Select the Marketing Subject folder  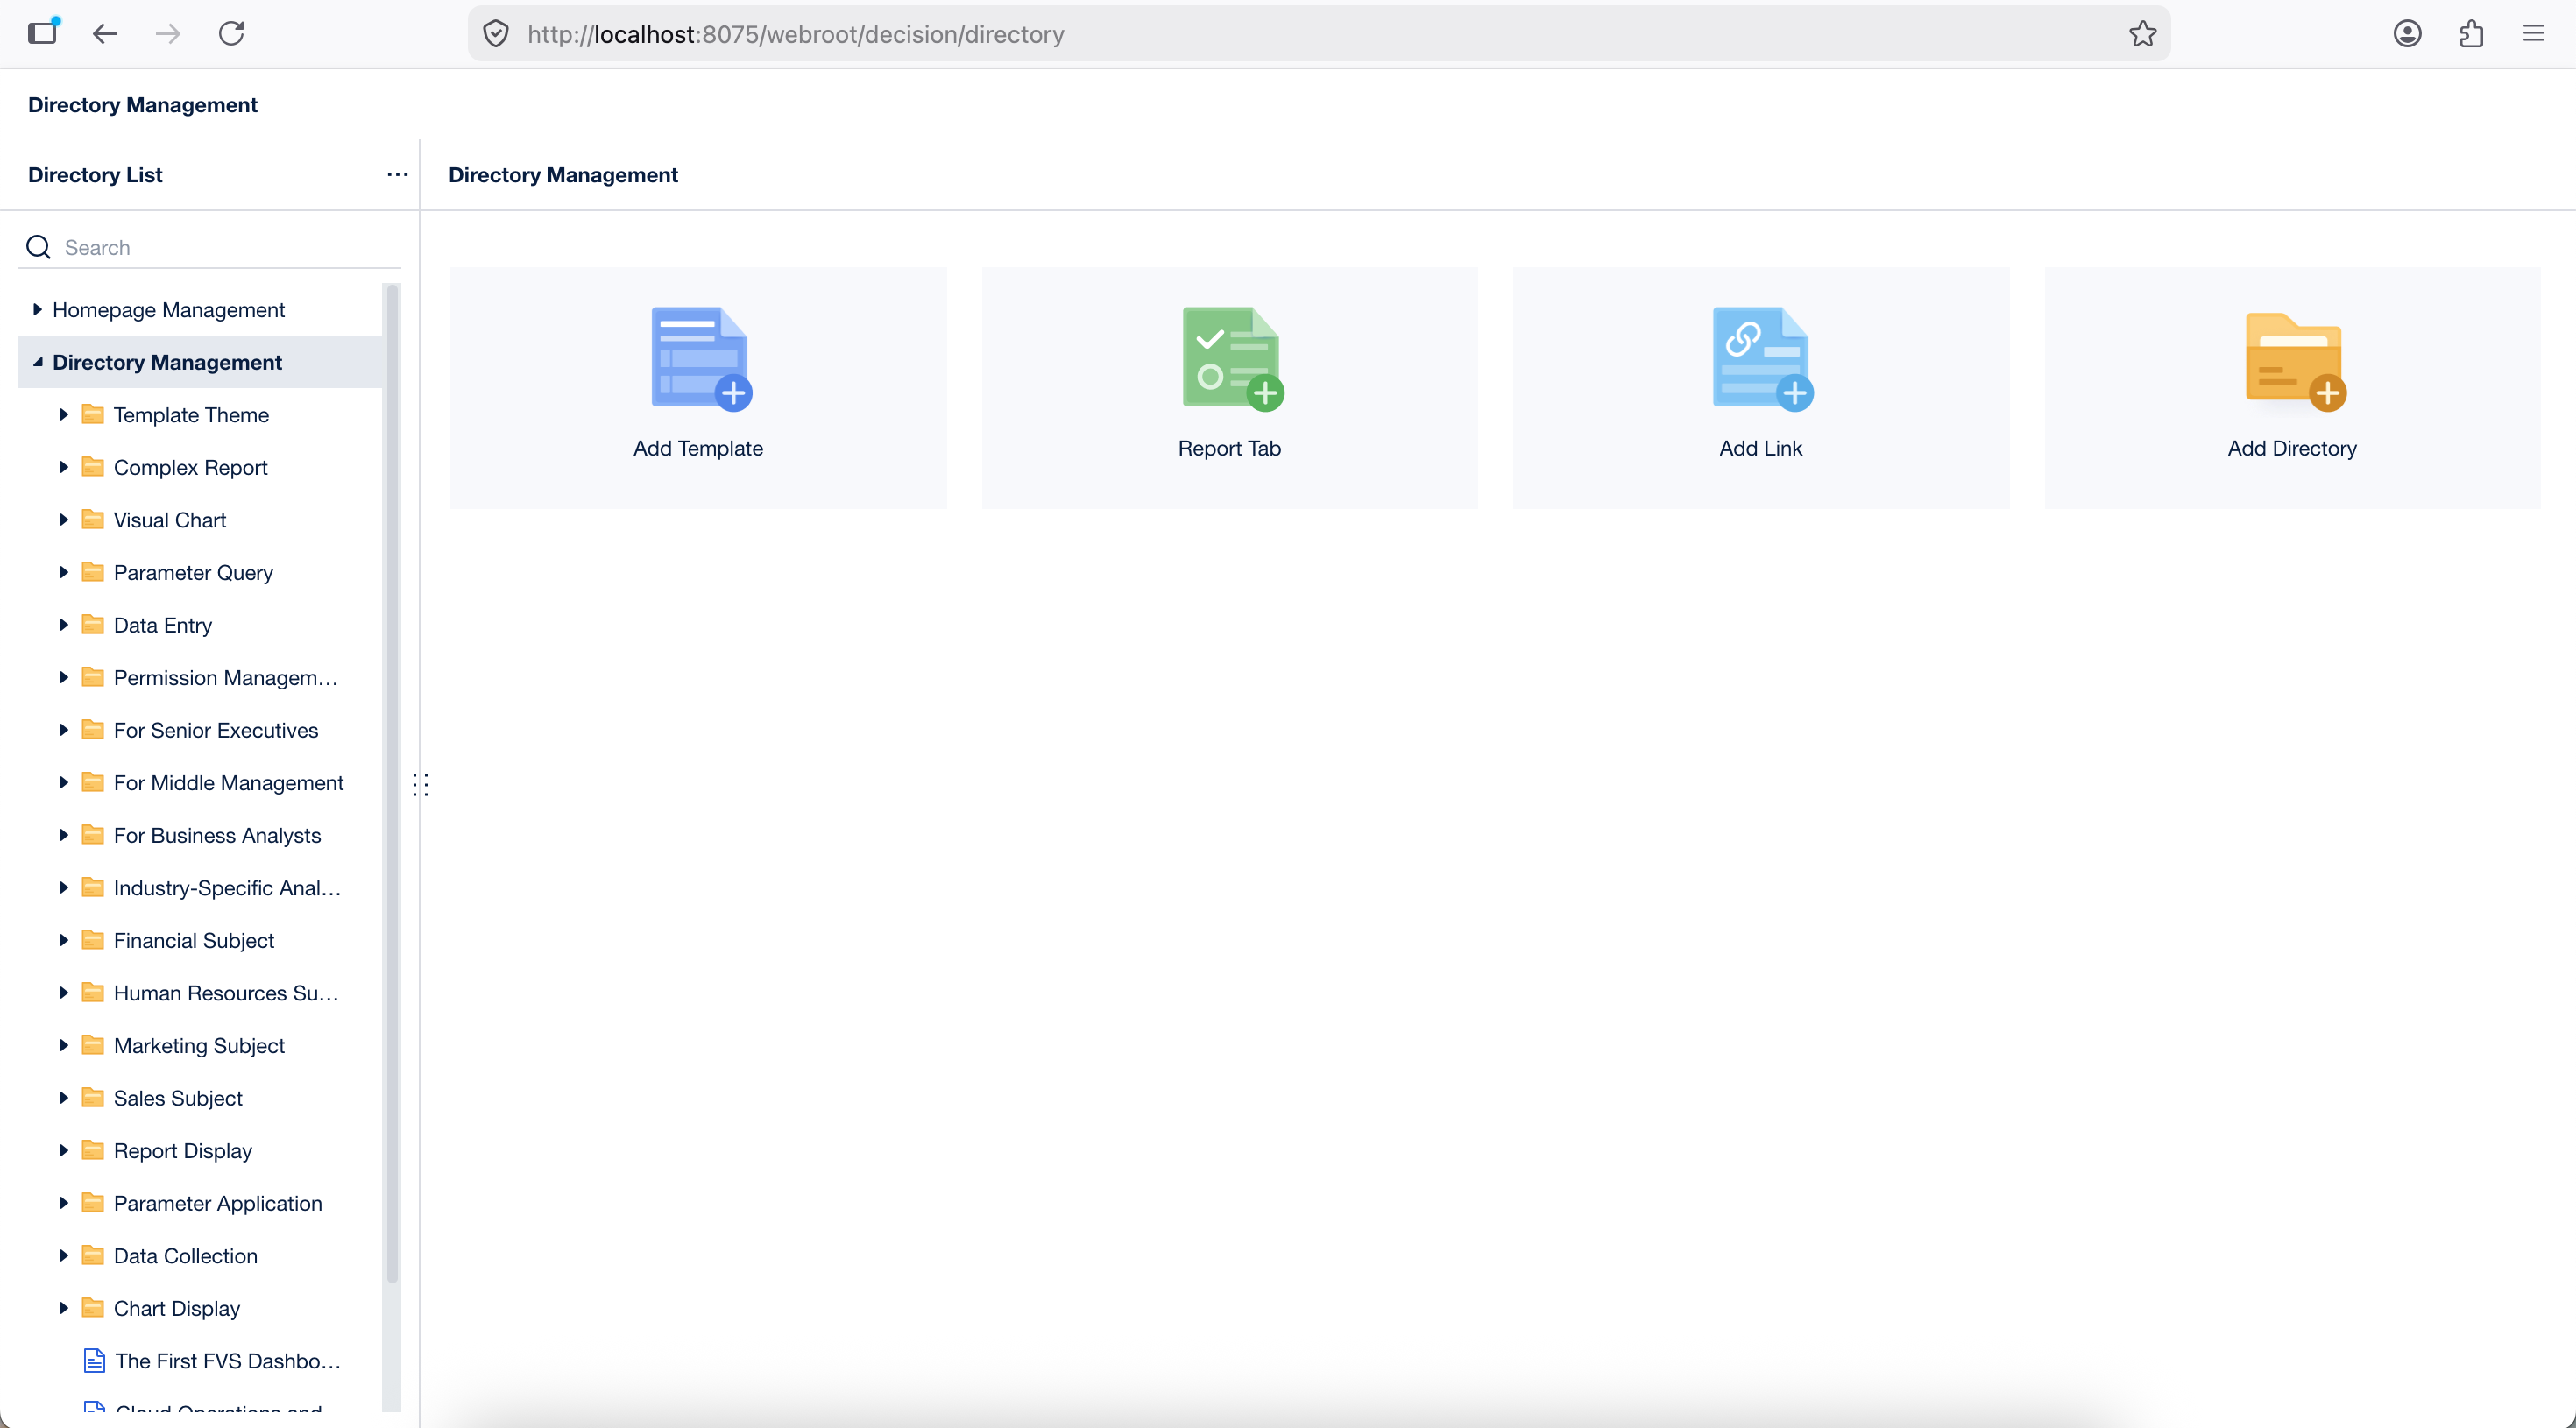(200, 1045)
